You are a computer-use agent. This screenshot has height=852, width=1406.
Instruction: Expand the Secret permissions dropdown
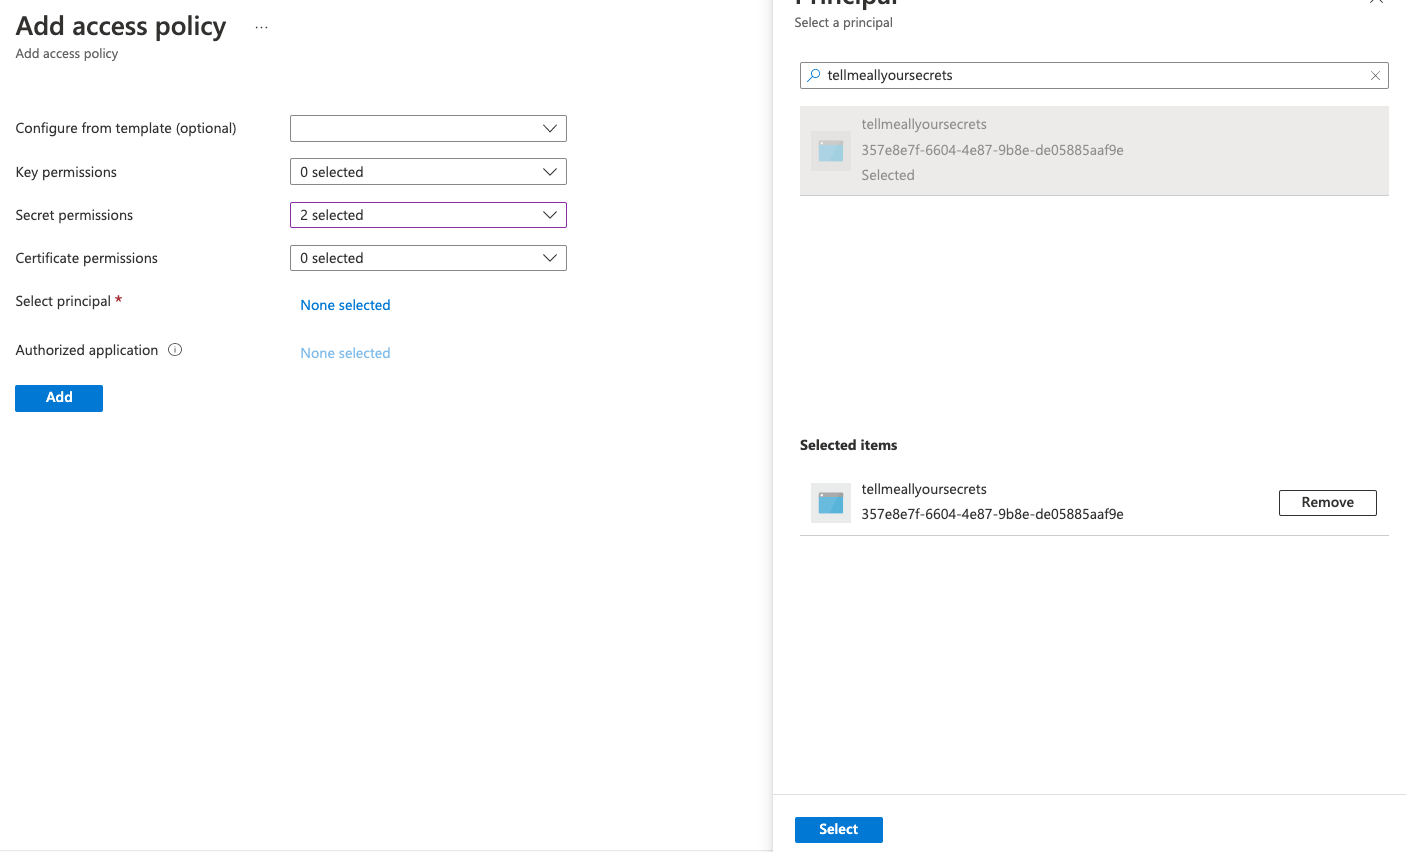428,215
